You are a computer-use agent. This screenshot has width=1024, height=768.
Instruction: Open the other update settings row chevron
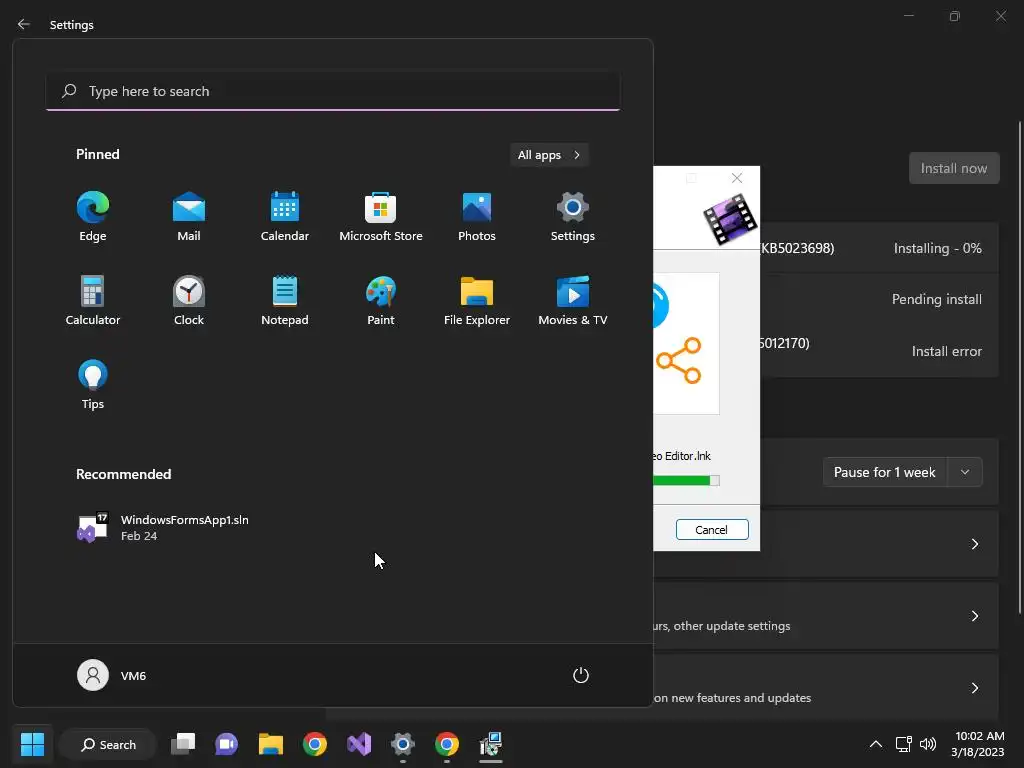tap(974, 616)
